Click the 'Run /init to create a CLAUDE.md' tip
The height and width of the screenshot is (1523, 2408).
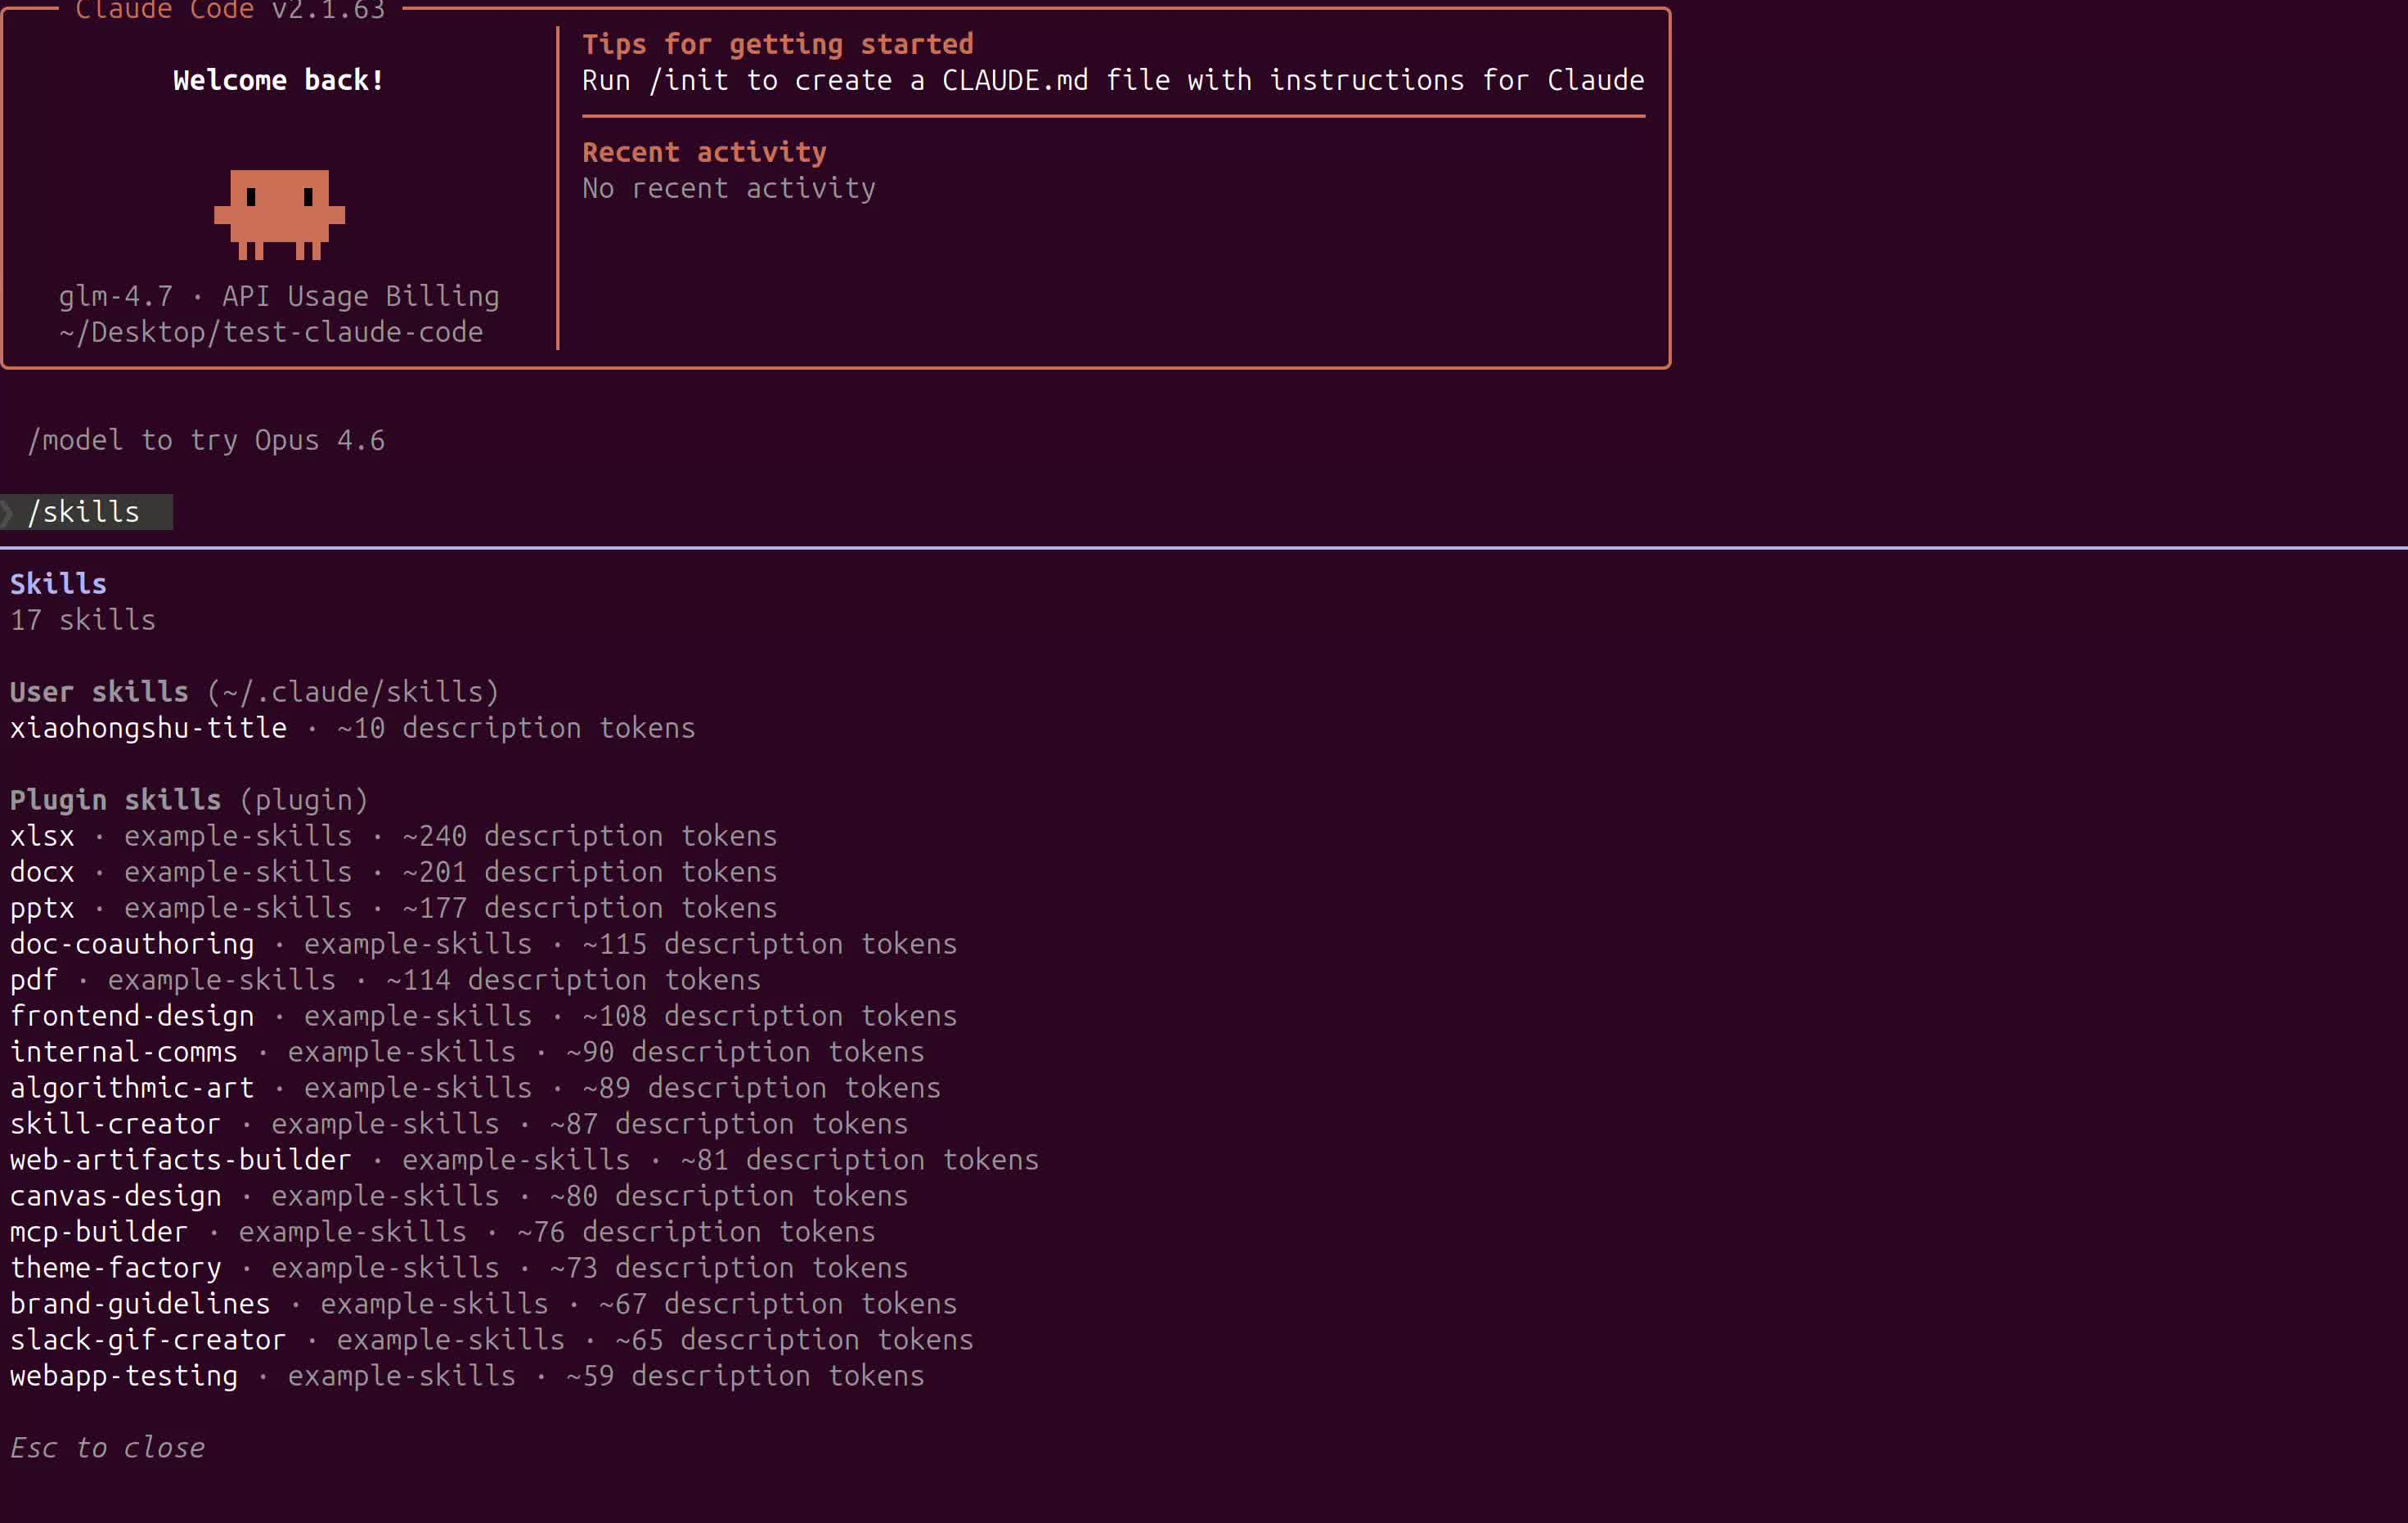pyautogui.click(x=1113, y=80)
